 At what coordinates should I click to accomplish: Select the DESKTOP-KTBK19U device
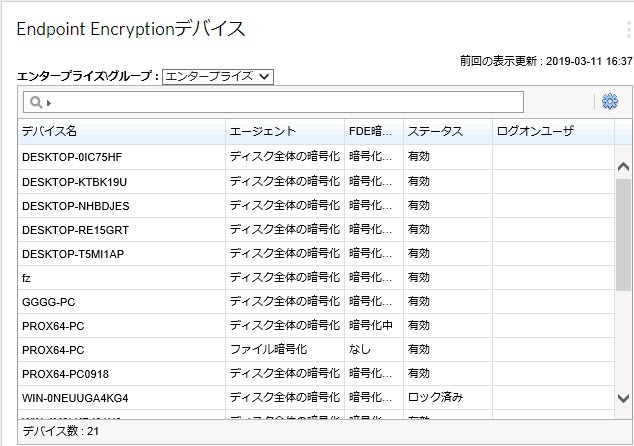(74, 181)
